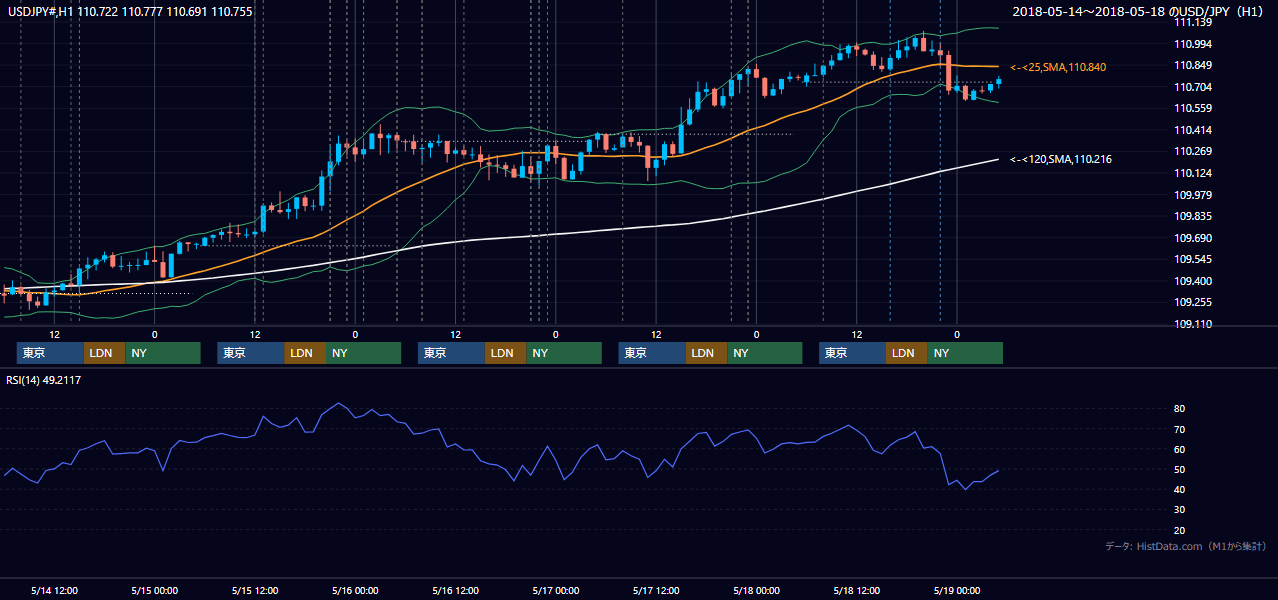Screen dimensions: 1278x600
Task: Click the RSI 40 level label
Action: coord(1180,489)
